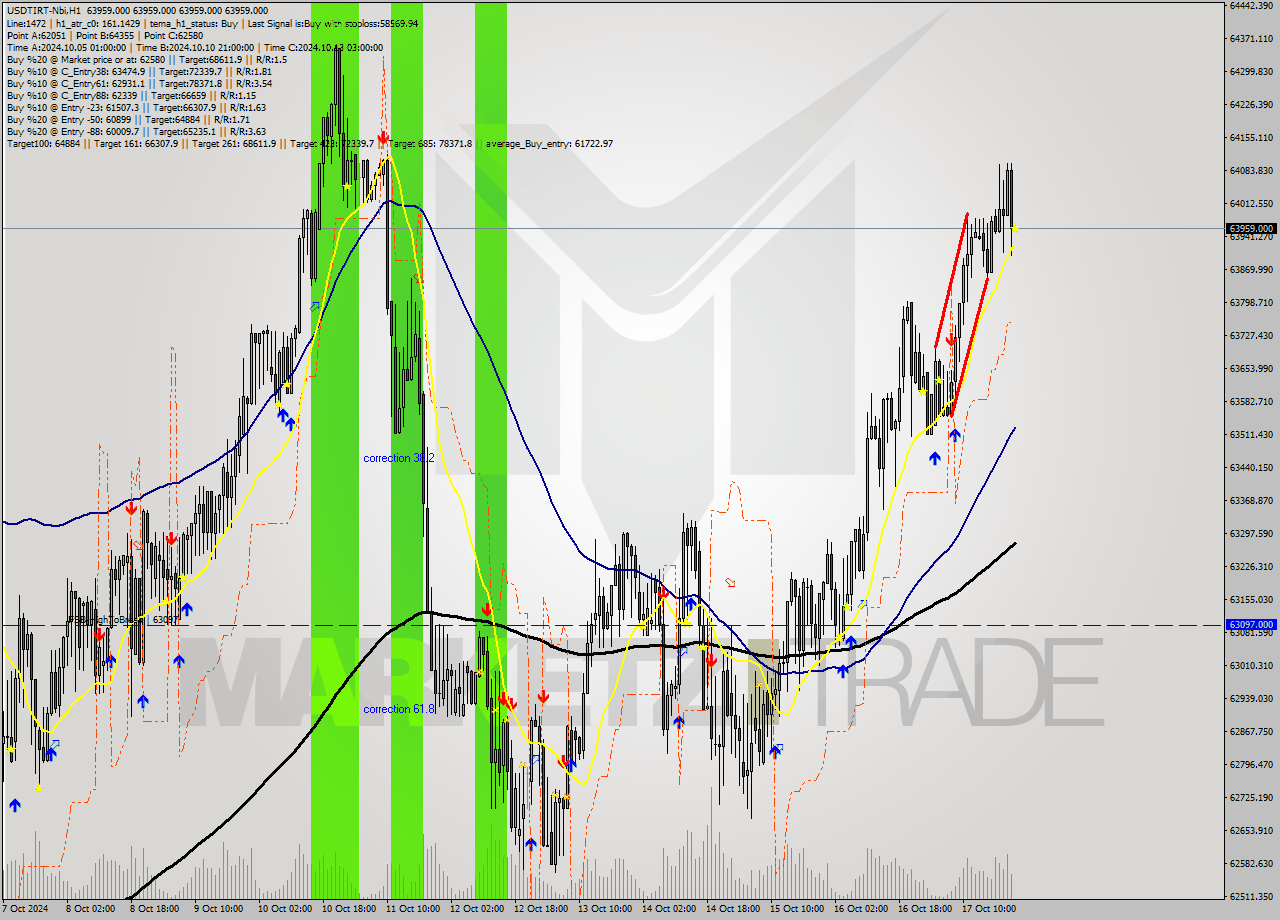Click the '10 Oct 02:00' time axis label
Screen dimensions: 1280x920
[x=284, y=909]
